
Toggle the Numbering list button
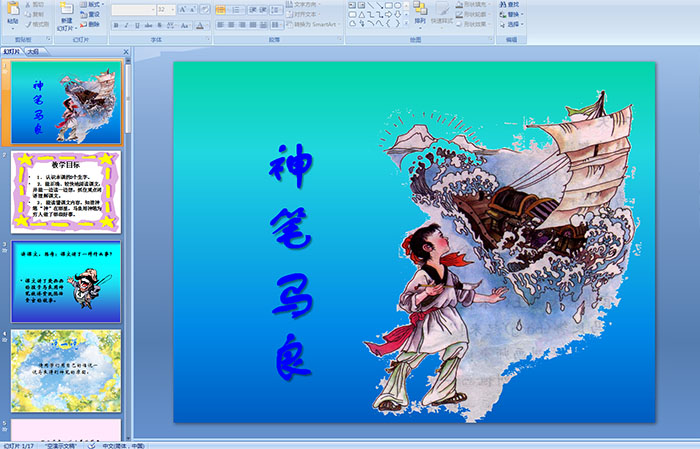click(237, 10)
